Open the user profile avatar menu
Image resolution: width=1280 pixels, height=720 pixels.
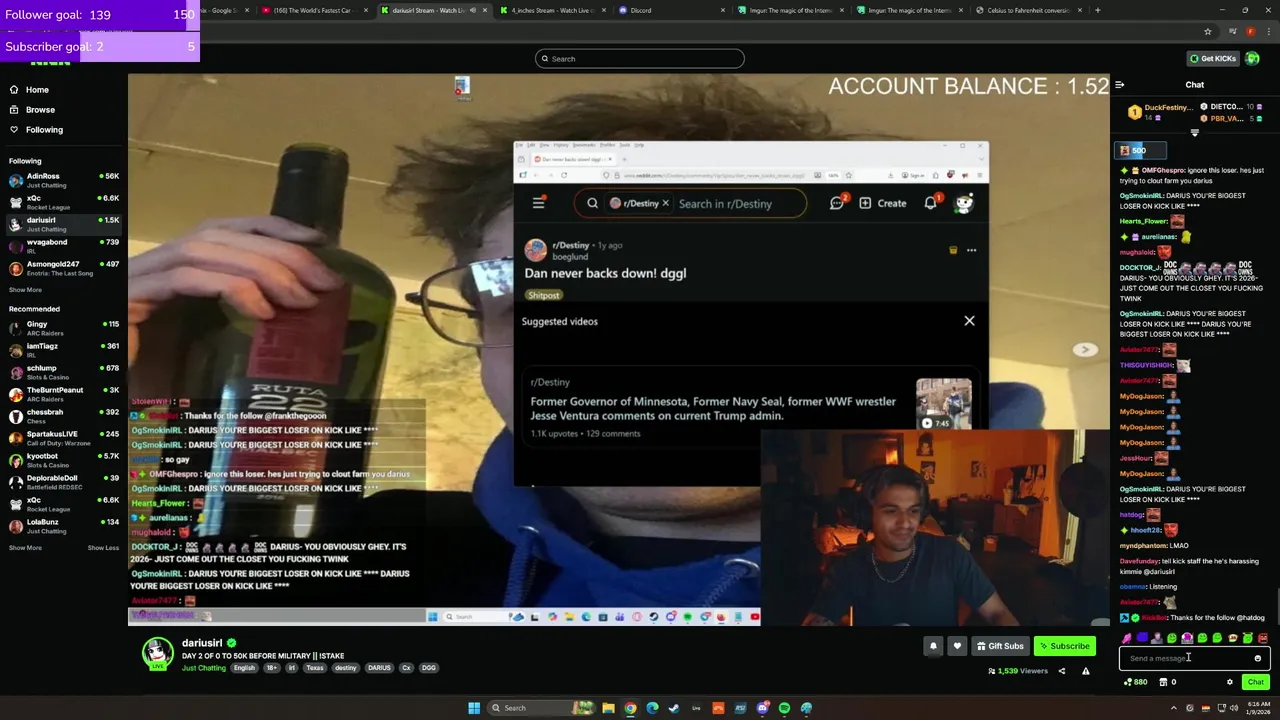tap(1251, 58)
